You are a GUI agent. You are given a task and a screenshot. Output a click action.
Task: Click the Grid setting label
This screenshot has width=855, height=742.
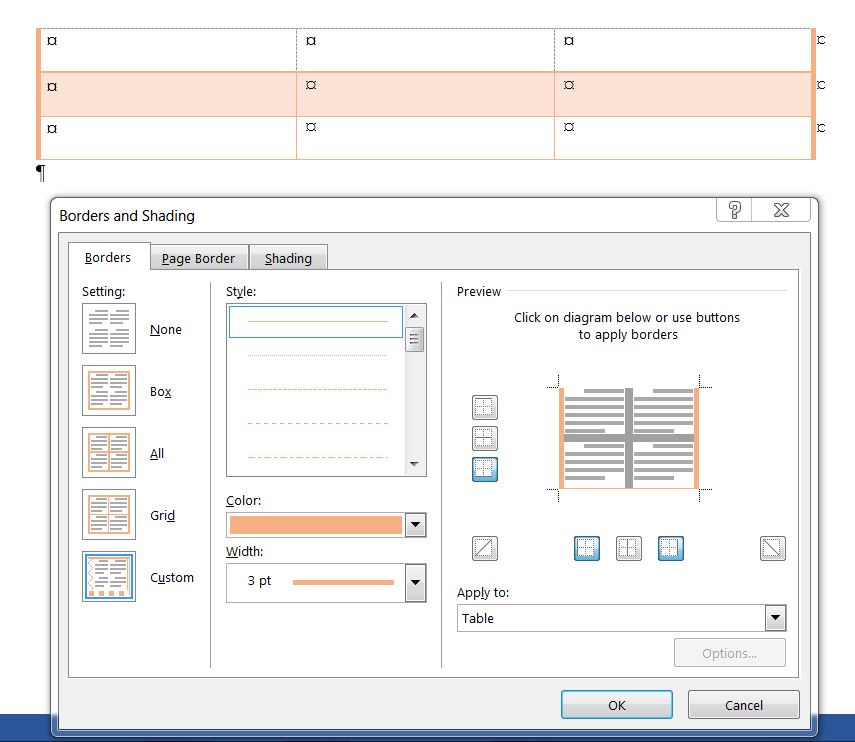point(162,515)
